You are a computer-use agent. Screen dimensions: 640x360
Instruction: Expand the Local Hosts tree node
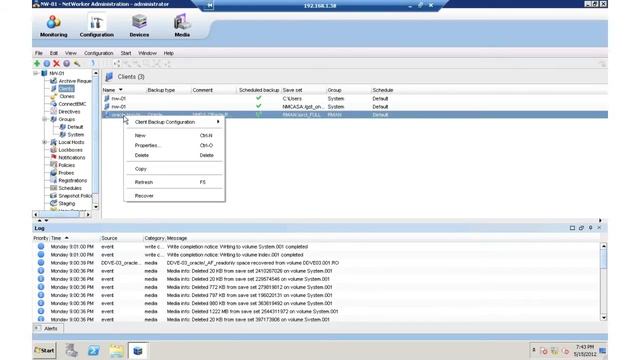coord(45,142)
